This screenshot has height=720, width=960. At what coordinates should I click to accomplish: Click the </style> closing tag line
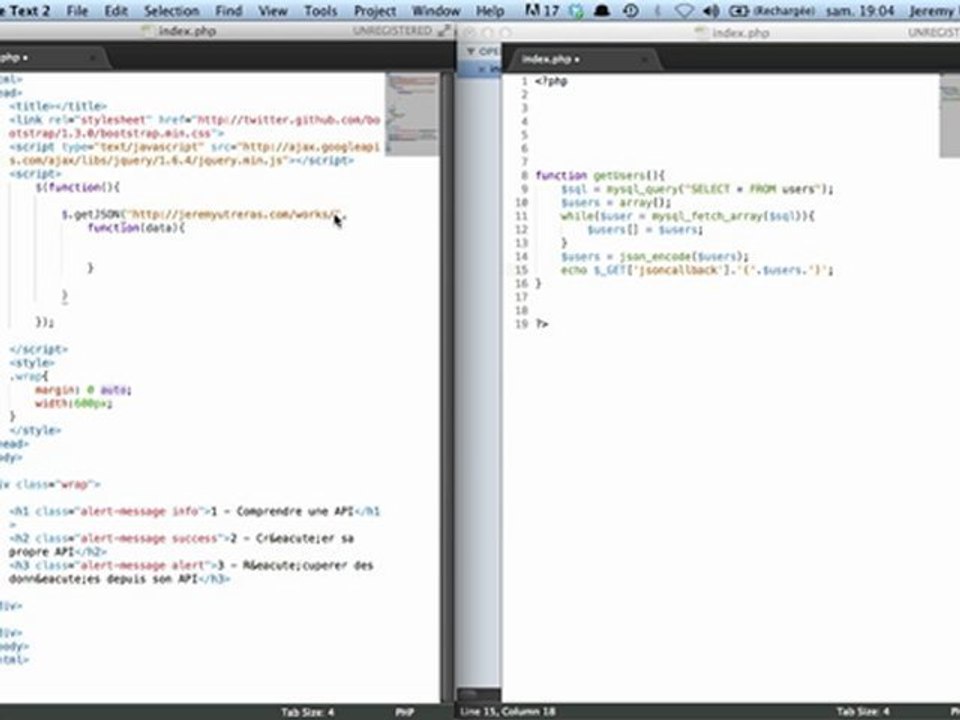click(x=35, y=430)
